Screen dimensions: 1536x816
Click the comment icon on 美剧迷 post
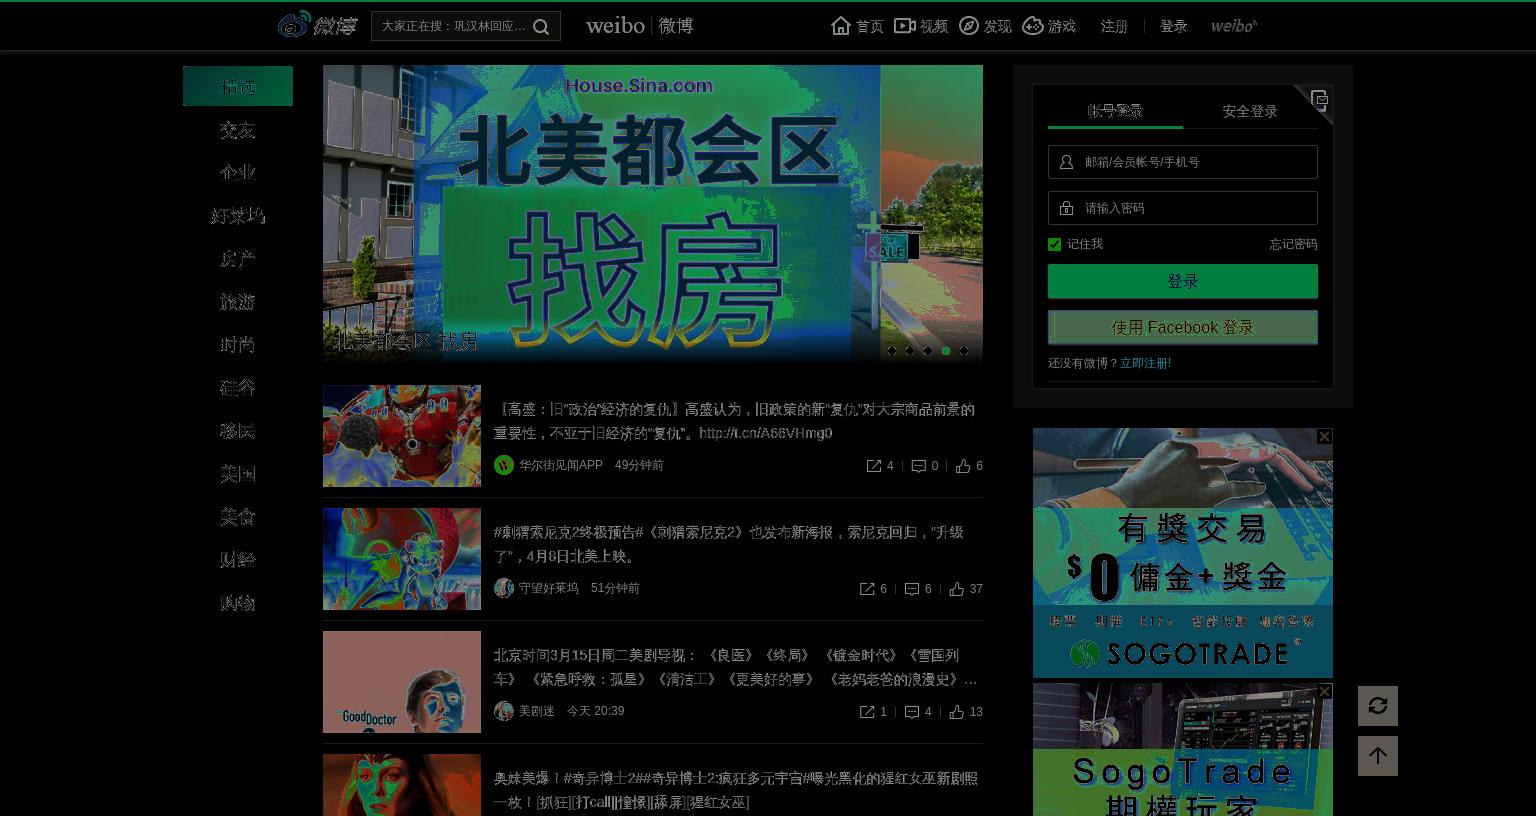tap(912, 712)
